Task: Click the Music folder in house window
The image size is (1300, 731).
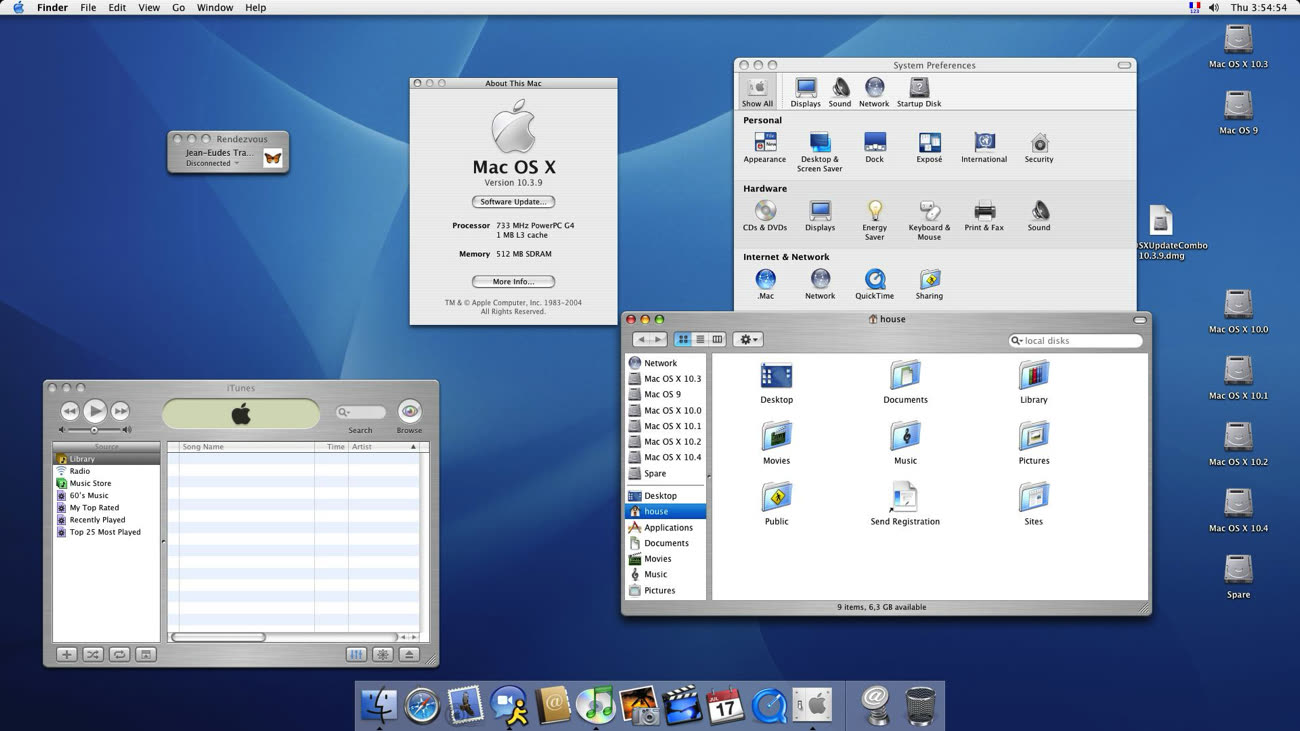Action: click(905, 437)
